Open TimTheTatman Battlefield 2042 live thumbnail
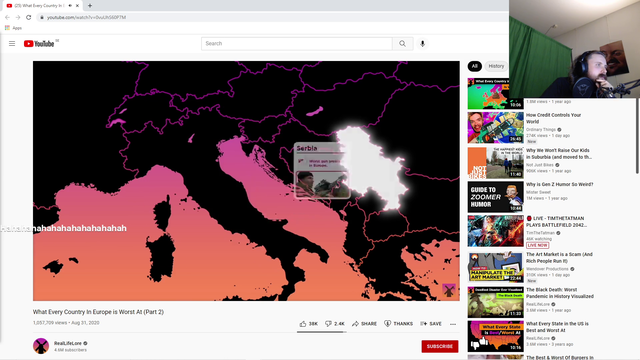 [x=496, y=231]
